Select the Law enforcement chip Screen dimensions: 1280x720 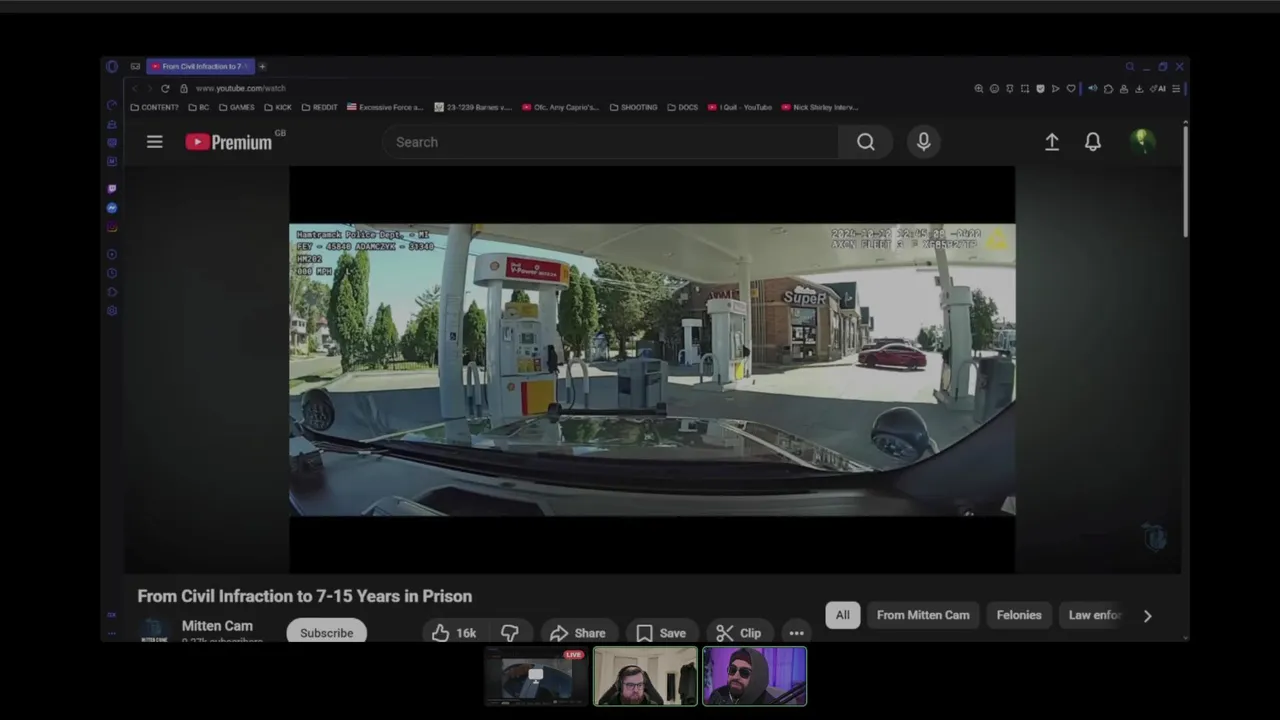pos(1094,615)
